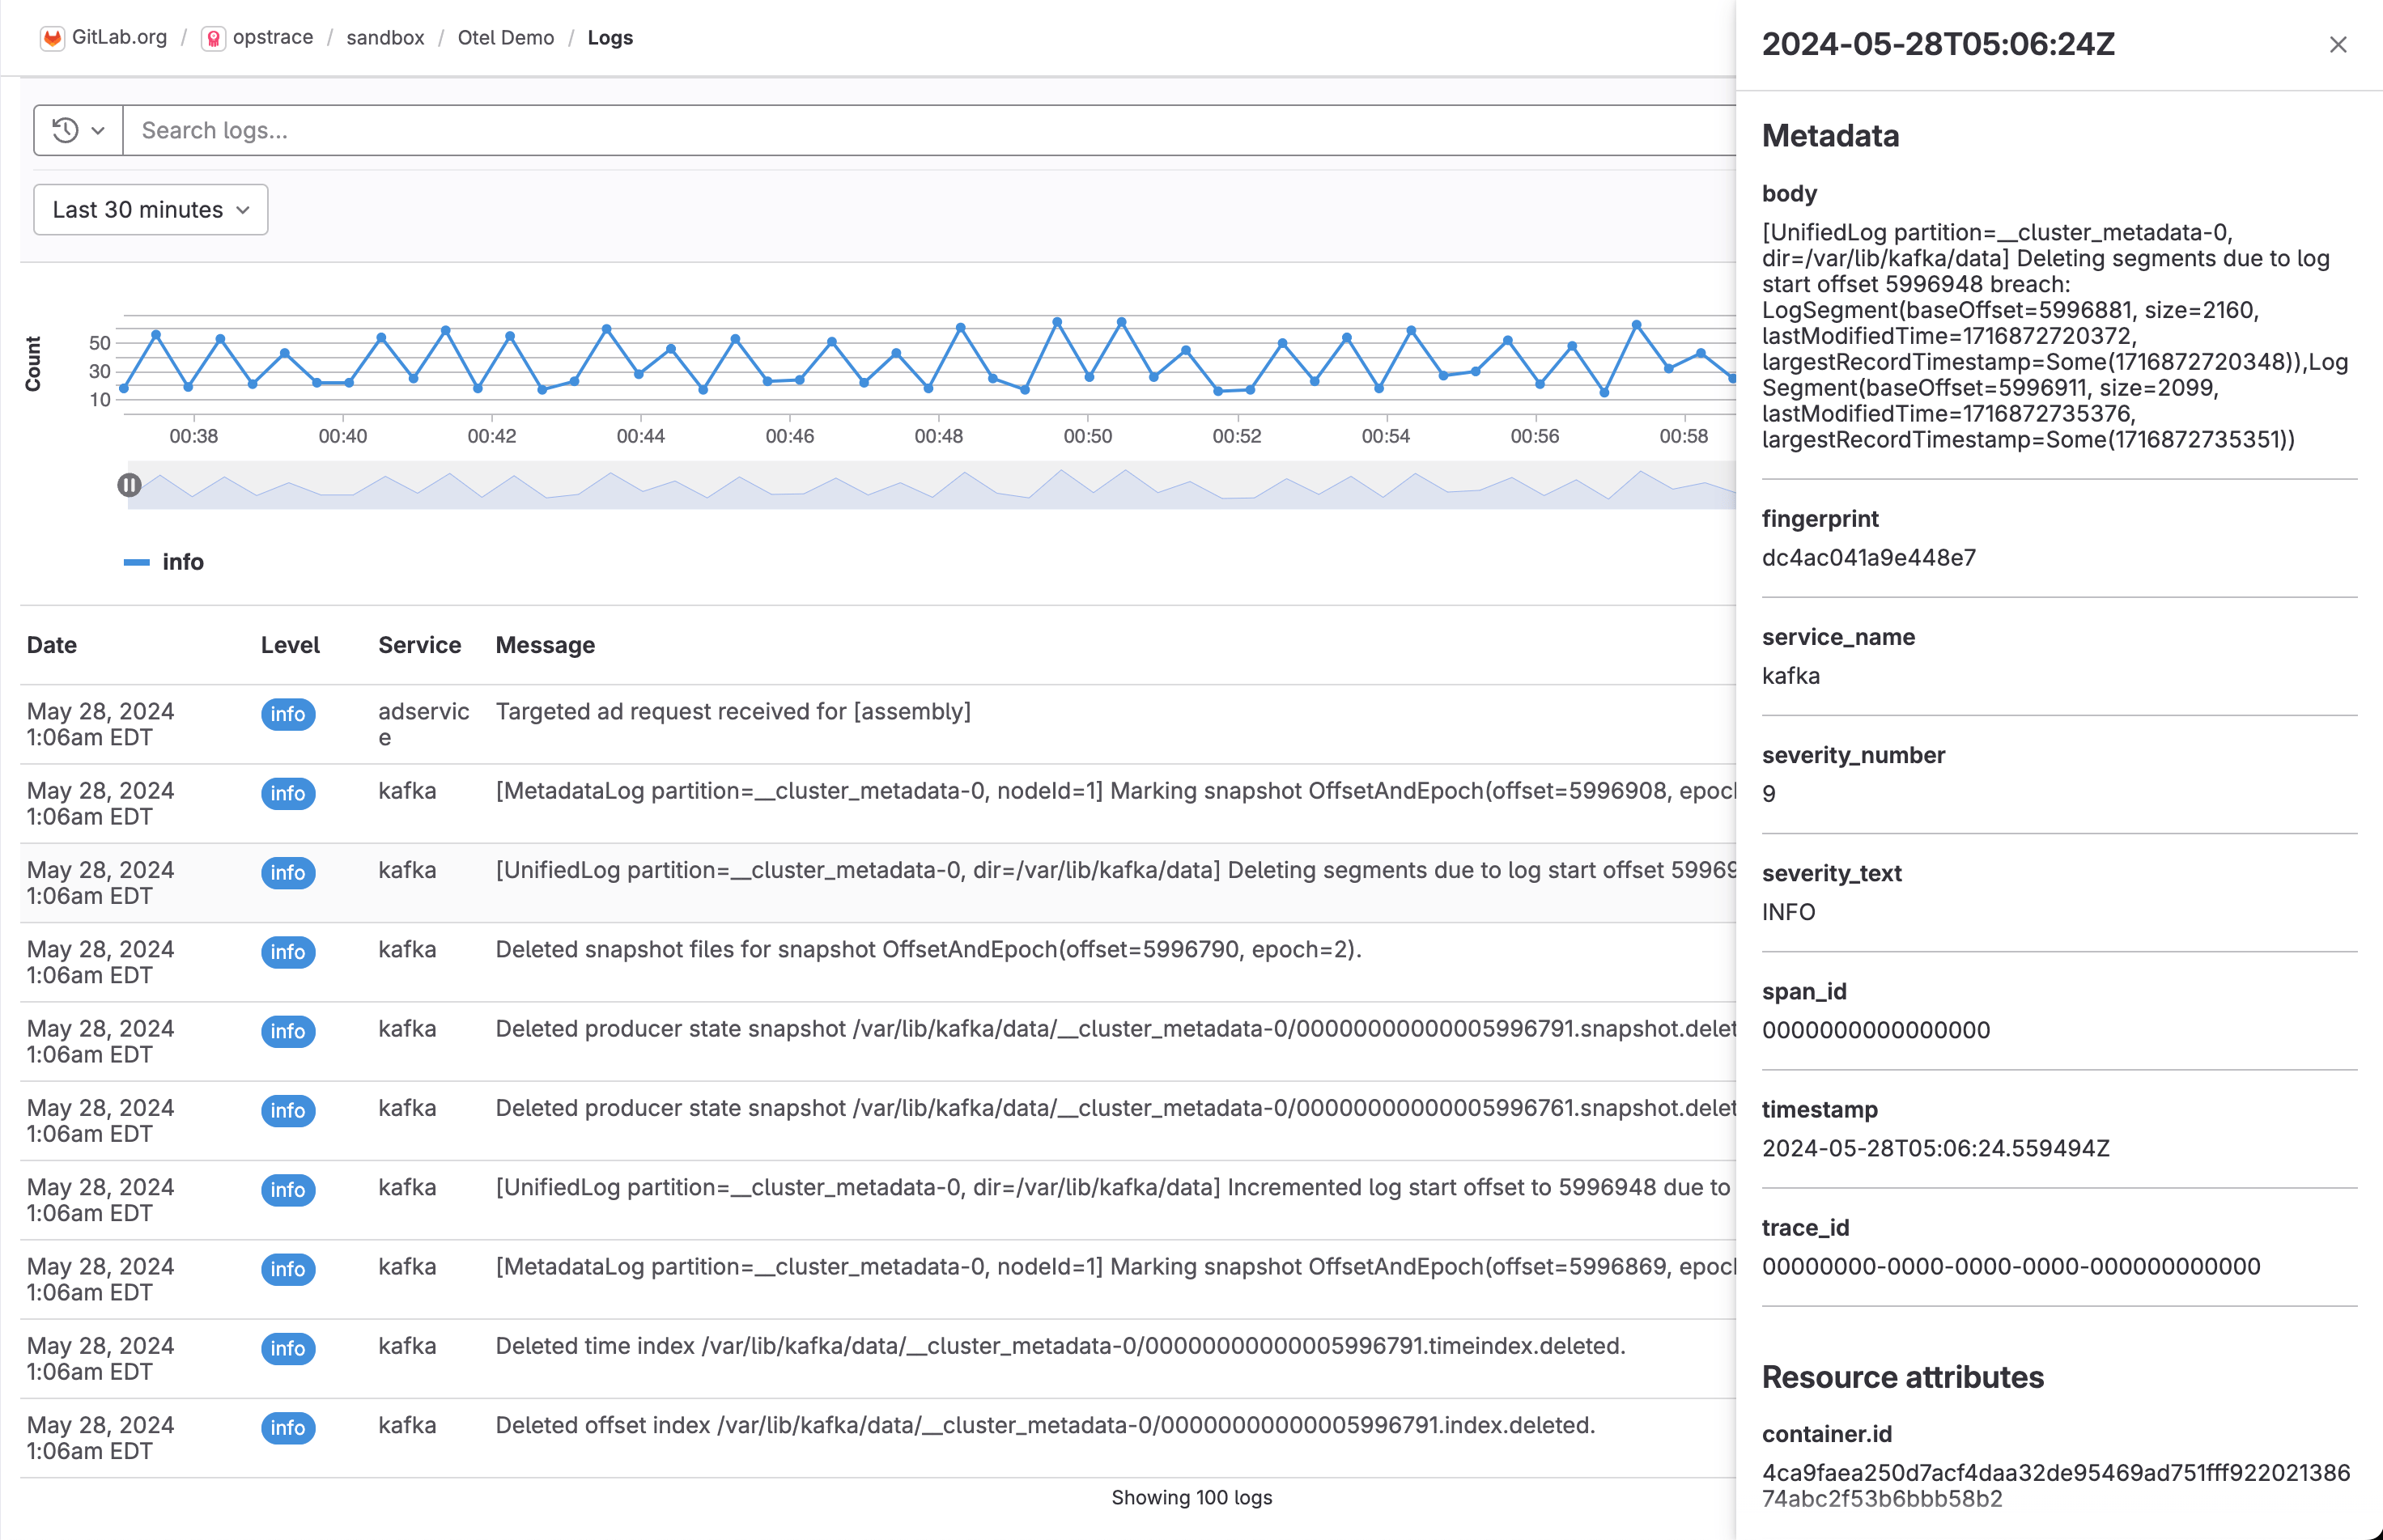Navigate to the Otel Demo breadcrumb
The width and height of the screenshot is (2383, 1540).
(505, 38)
